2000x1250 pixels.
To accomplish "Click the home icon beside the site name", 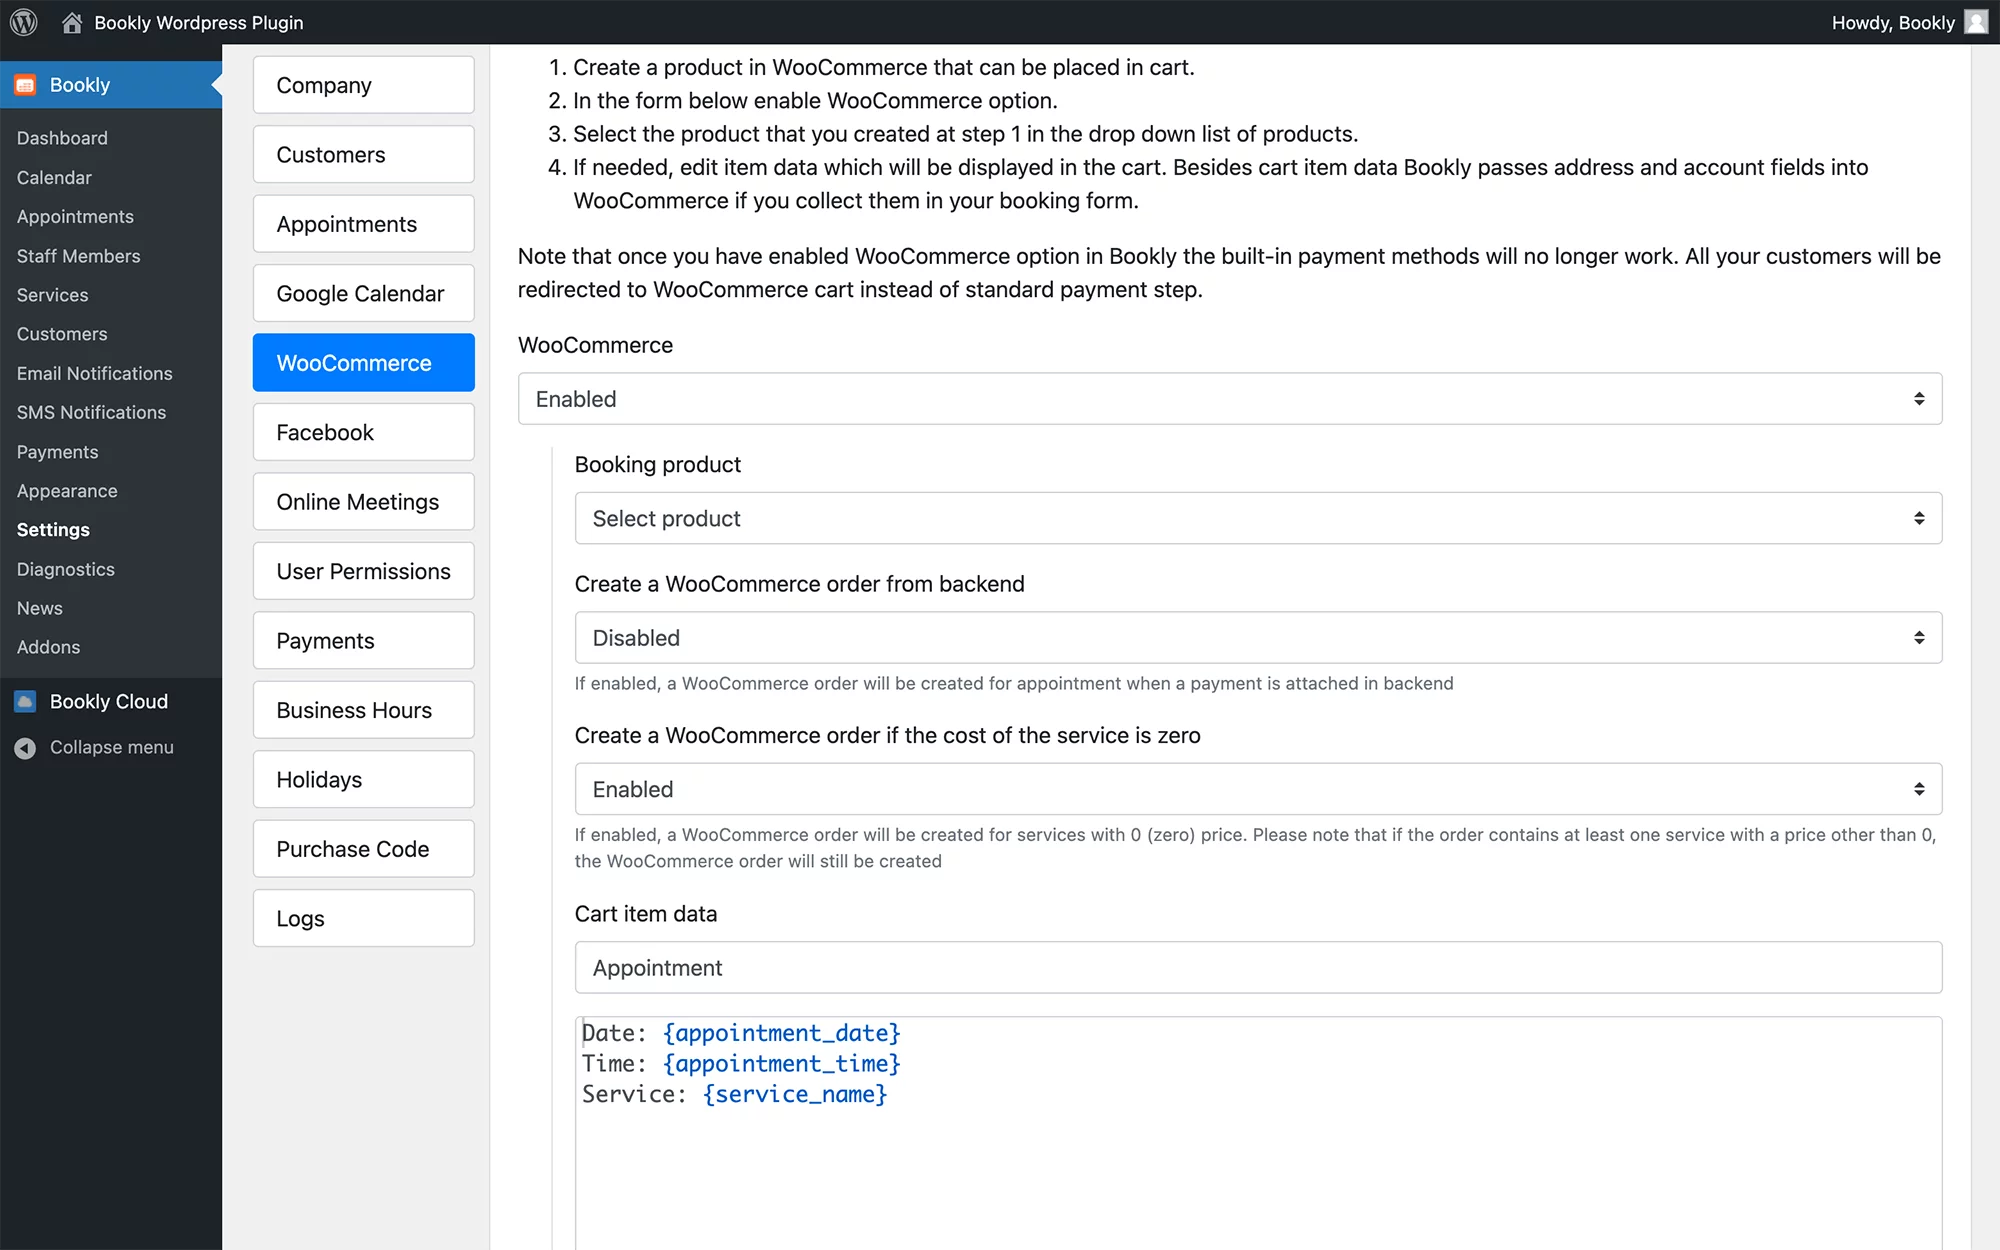I will click(72, 22).
